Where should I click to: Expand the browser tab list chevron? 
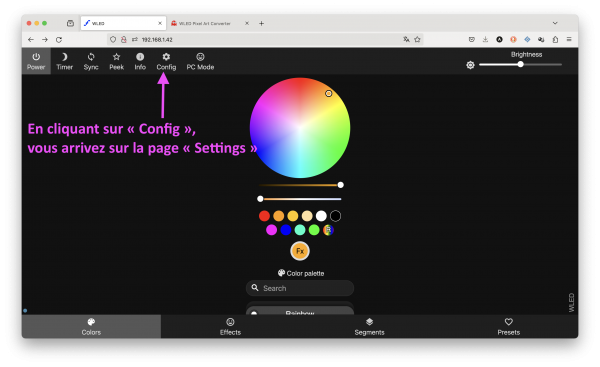[555, 23]
